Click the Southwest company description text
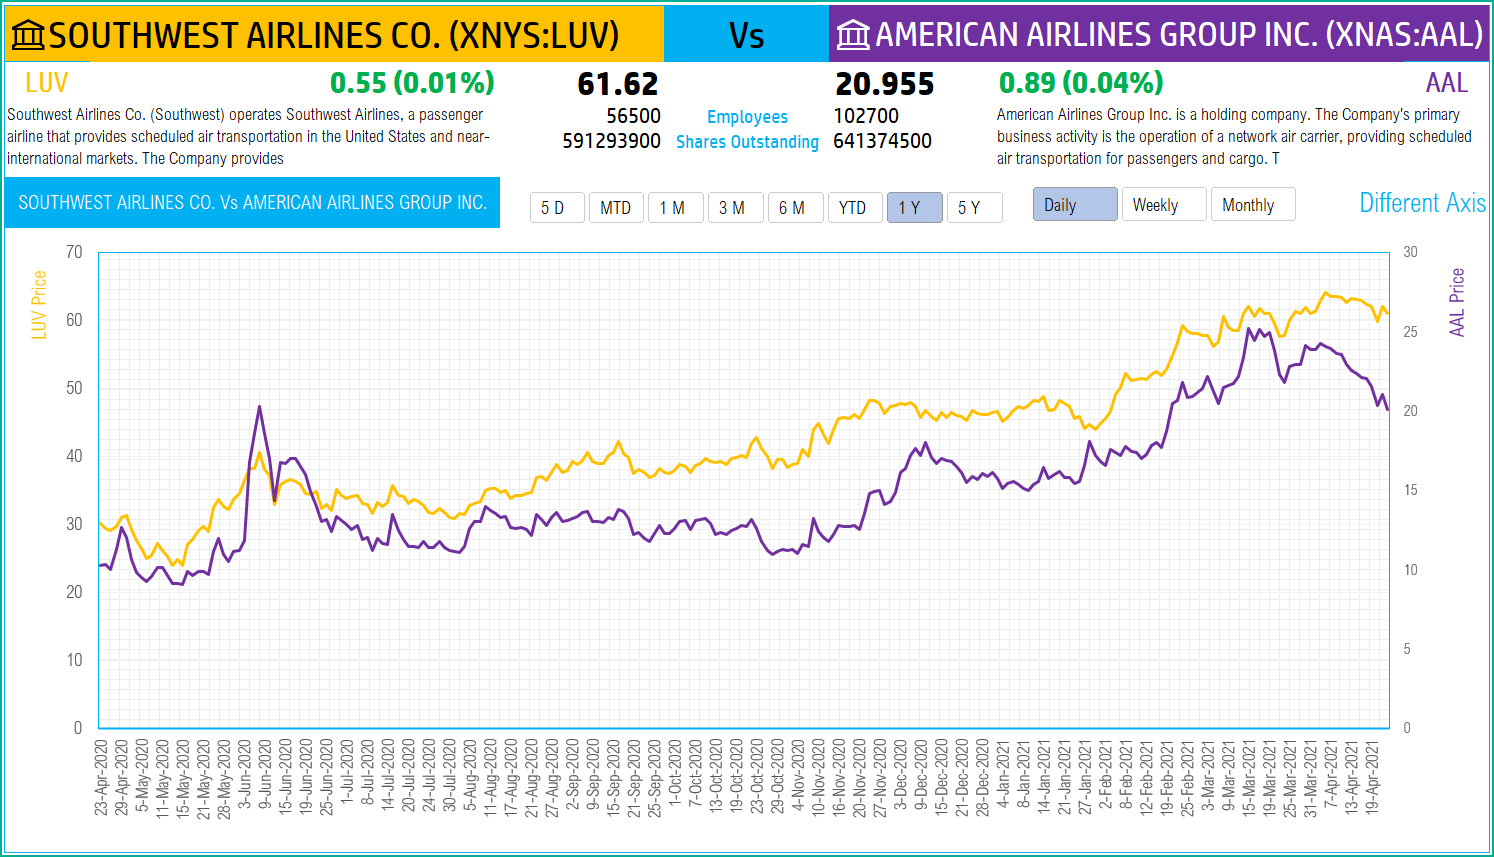 tap(248, 136)
